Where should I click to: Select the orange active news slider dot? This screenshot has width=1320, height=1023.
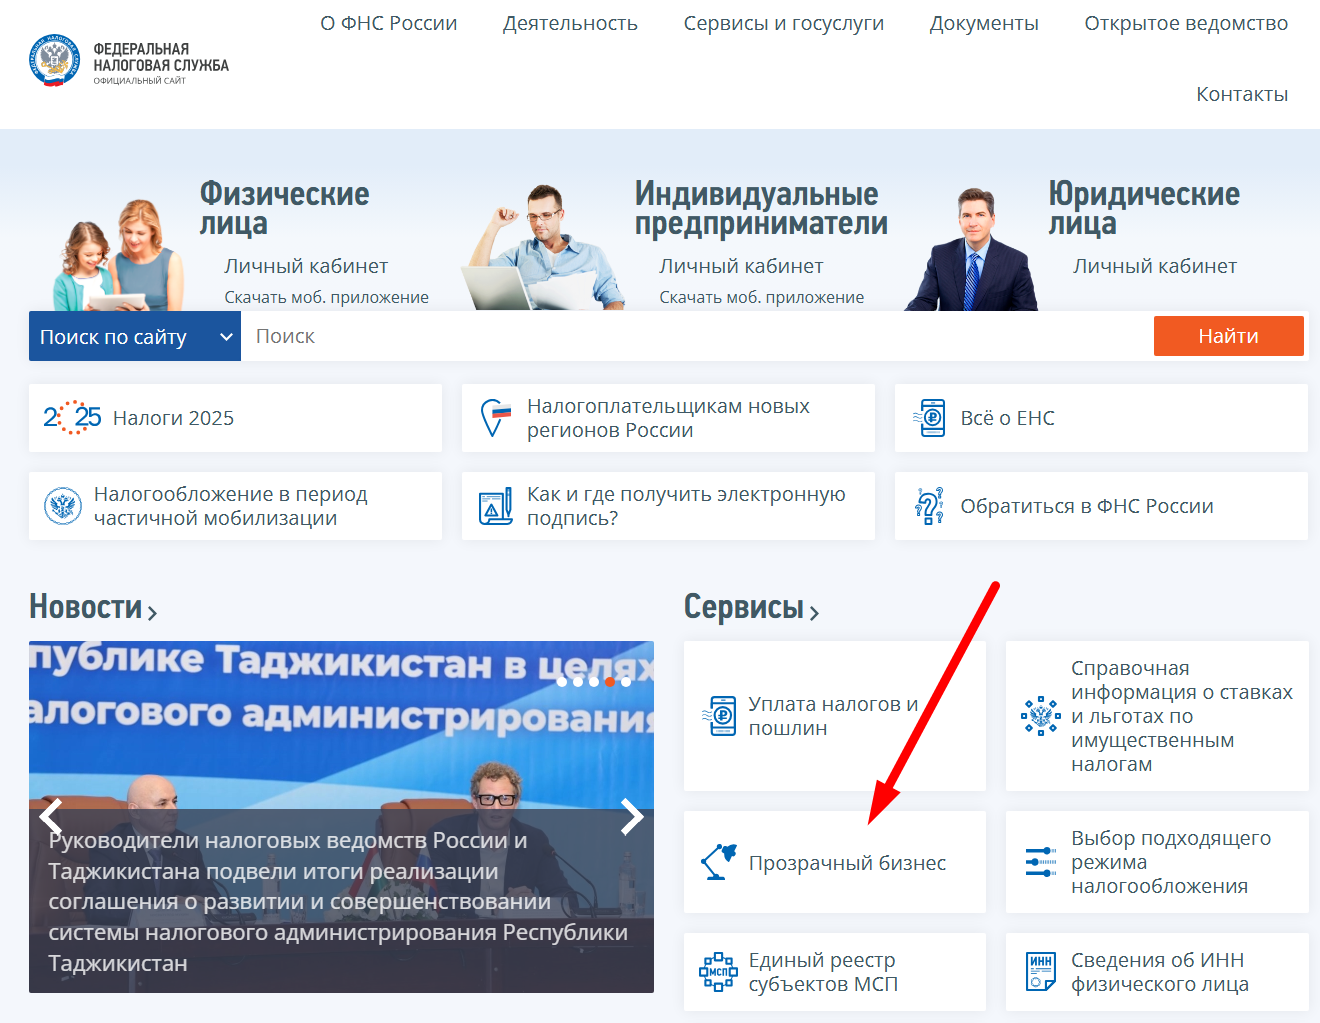coord(609,682)
